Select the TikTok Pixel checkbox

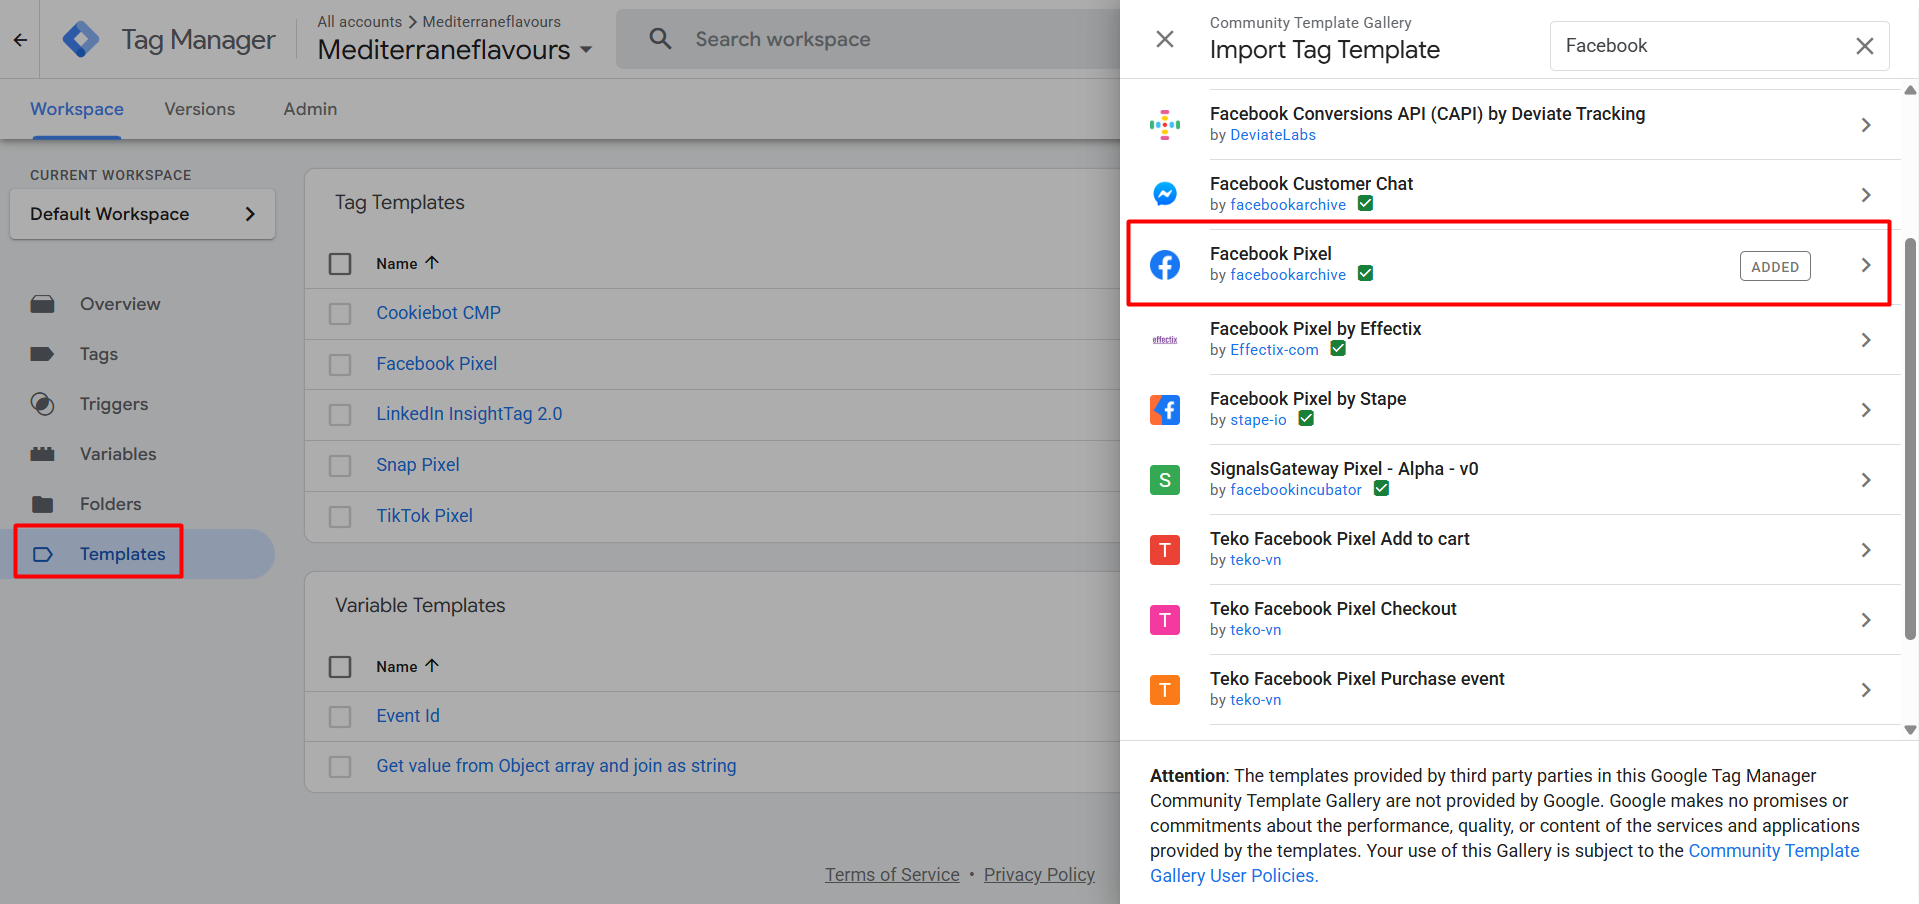340,517
